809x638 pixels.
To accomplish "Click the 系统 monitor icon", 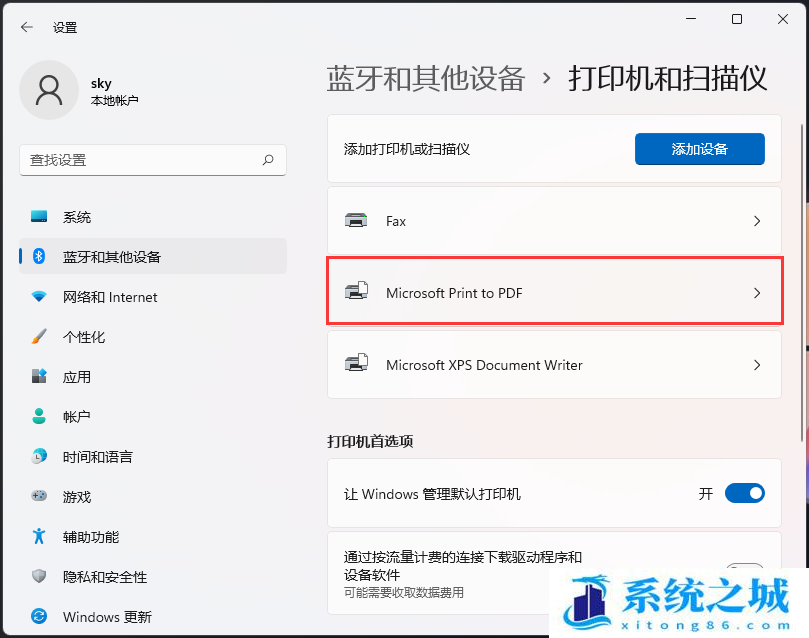I will 39,217.
